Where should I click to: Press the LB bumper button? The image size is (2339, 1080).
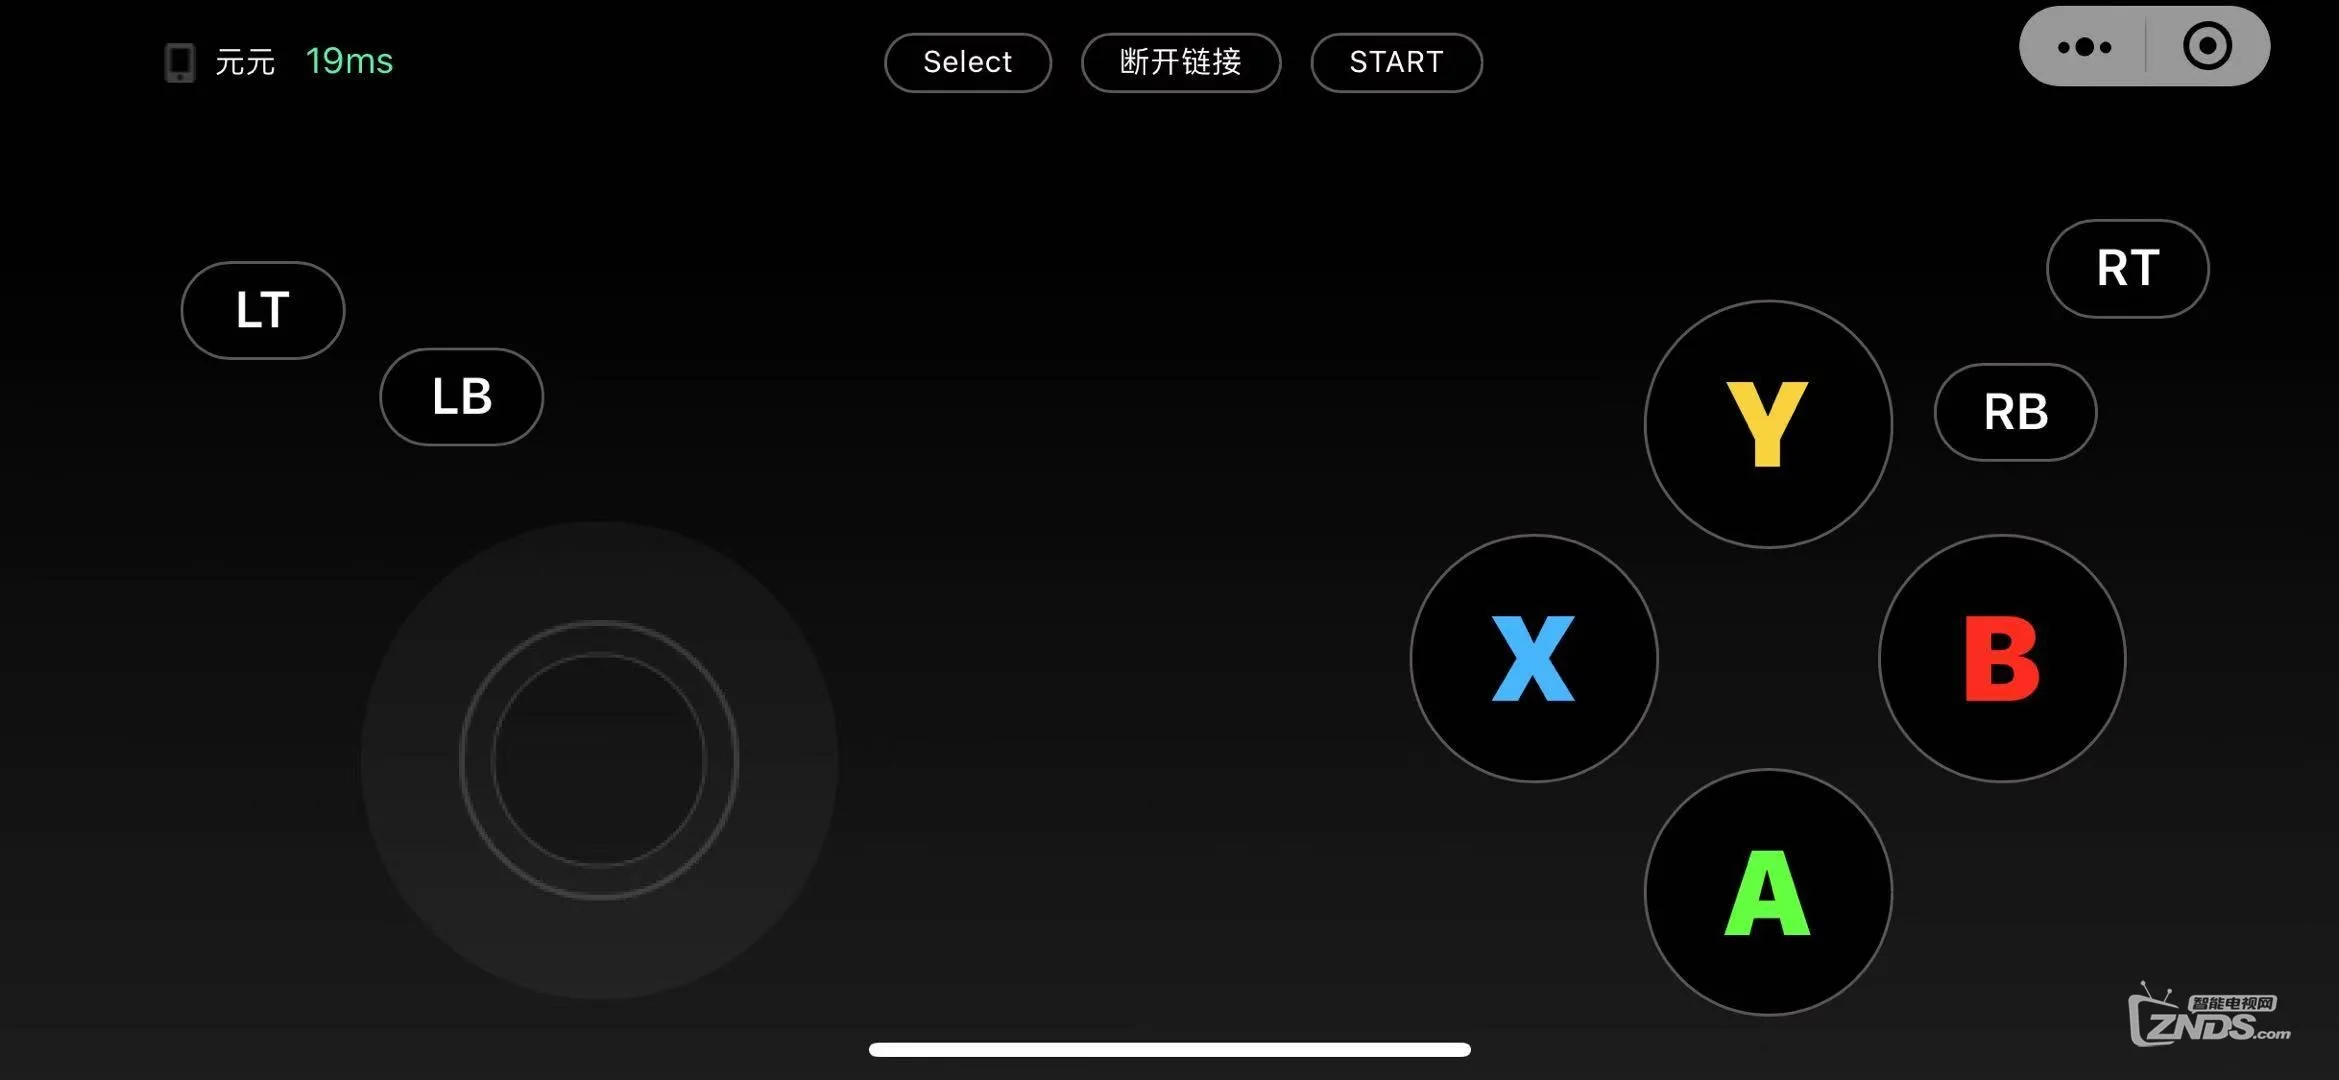pyautogui.click(x=461, y=395)
